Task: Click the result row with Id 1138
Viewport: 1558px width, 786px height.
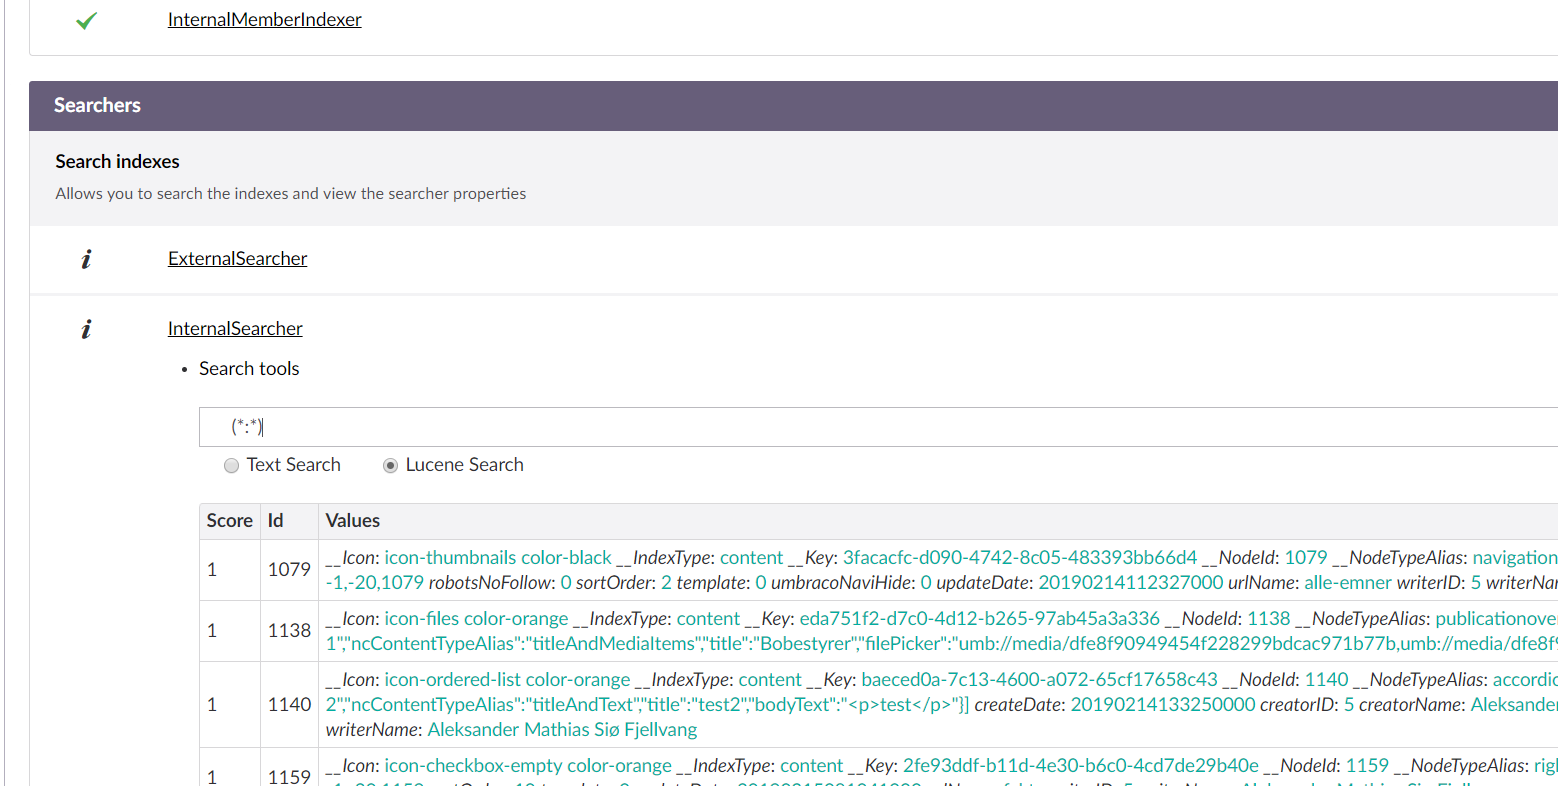Action: click(289, 631)
